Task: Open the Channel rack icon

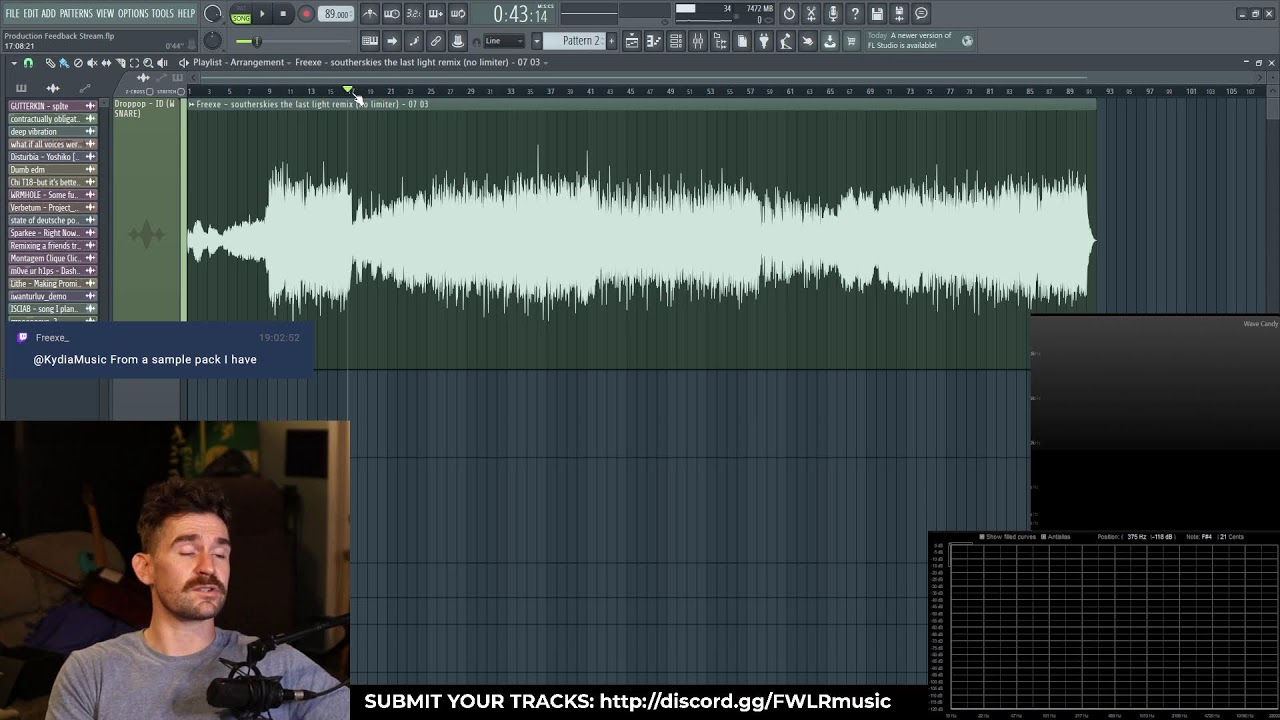Action: coord(676,41)
